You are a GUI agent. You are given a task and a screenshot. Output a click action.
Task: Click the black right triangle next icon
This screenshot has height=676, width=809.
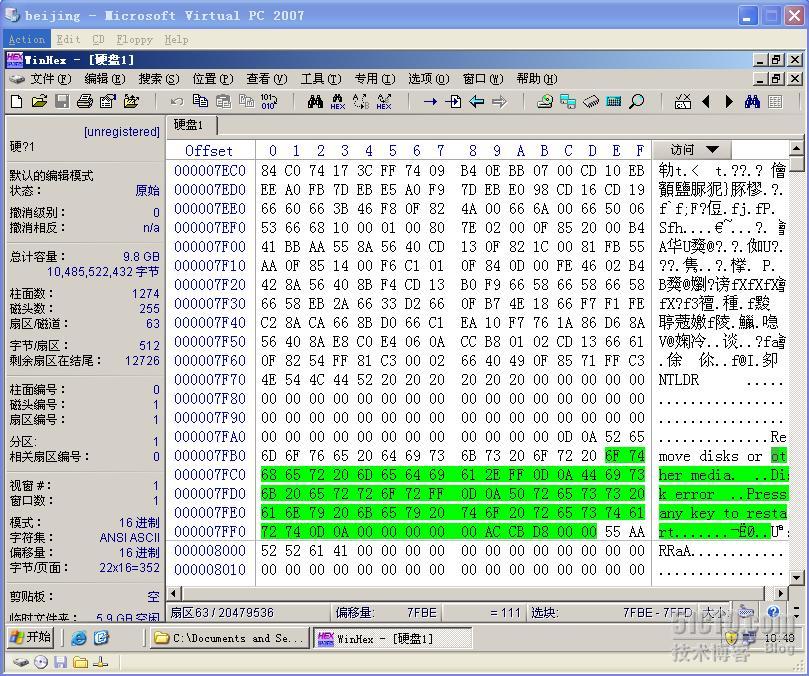(x=729, y=102)
